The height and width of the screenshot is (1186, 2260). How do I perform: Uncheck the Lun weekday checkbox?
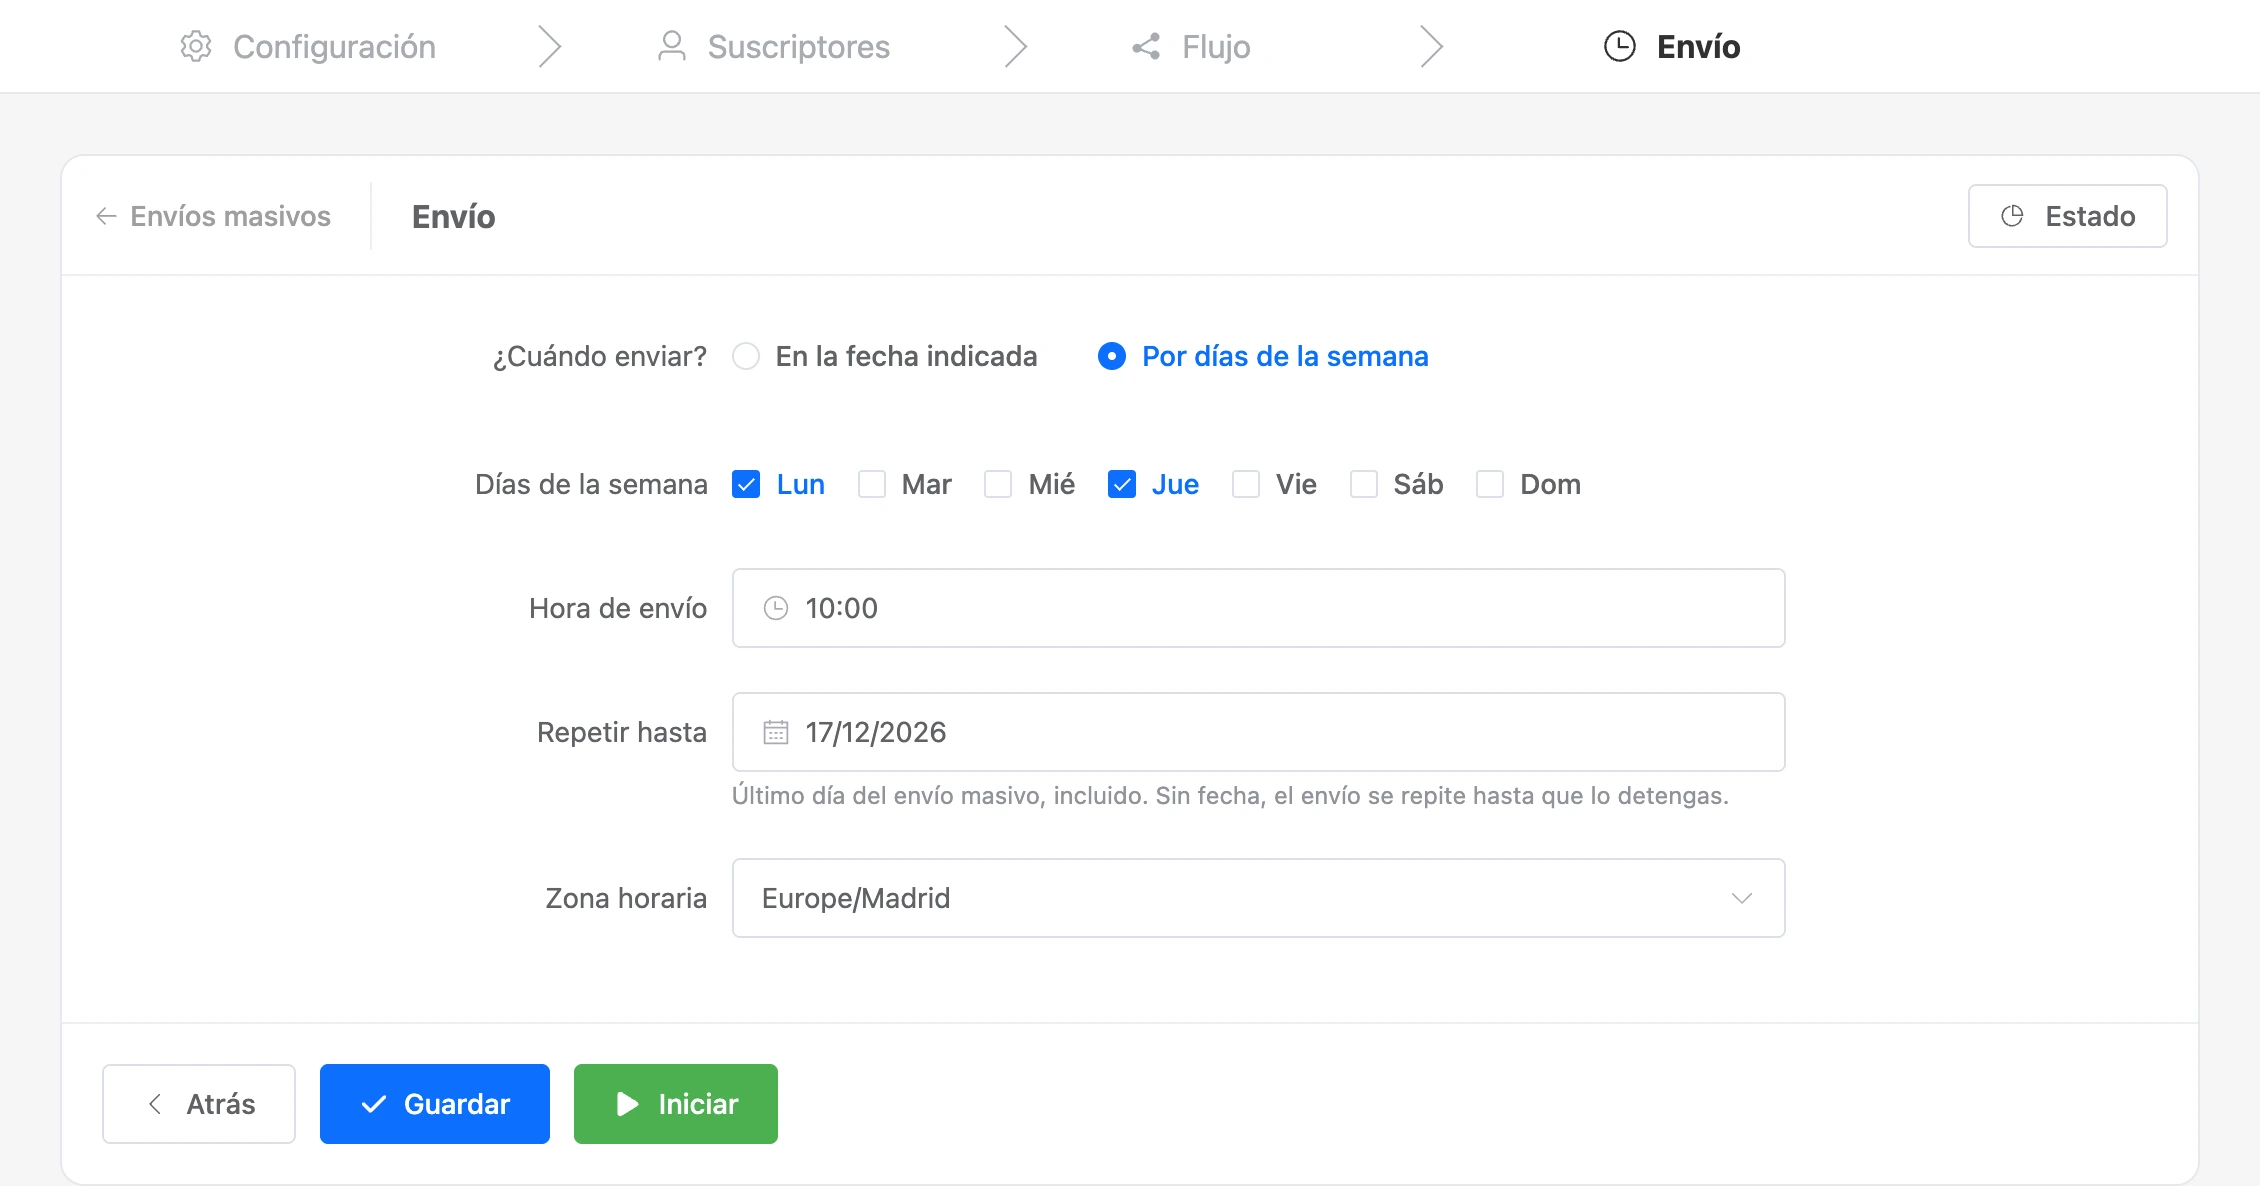[x=746, y=484]
